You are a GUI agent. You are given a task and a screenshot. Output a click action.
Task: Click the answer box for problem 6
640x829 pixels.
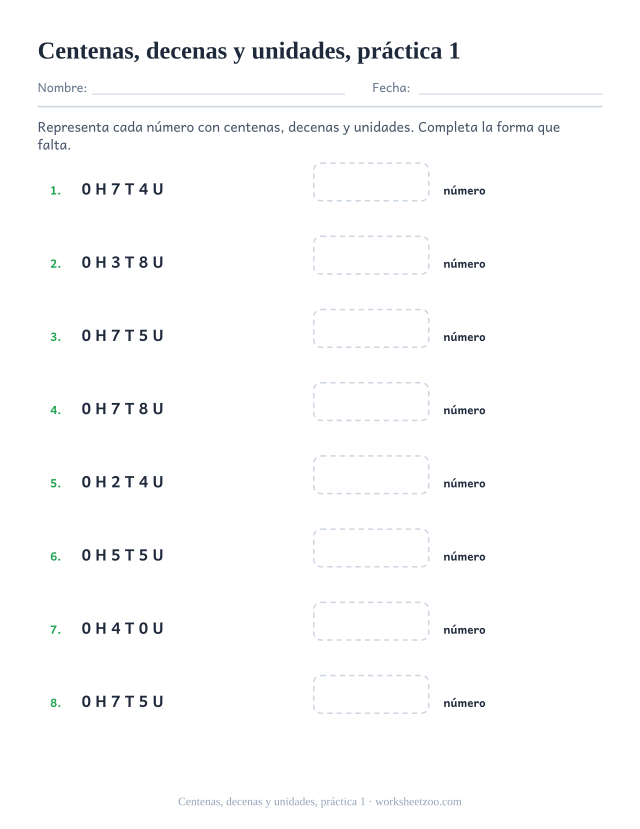pos(370,548)
